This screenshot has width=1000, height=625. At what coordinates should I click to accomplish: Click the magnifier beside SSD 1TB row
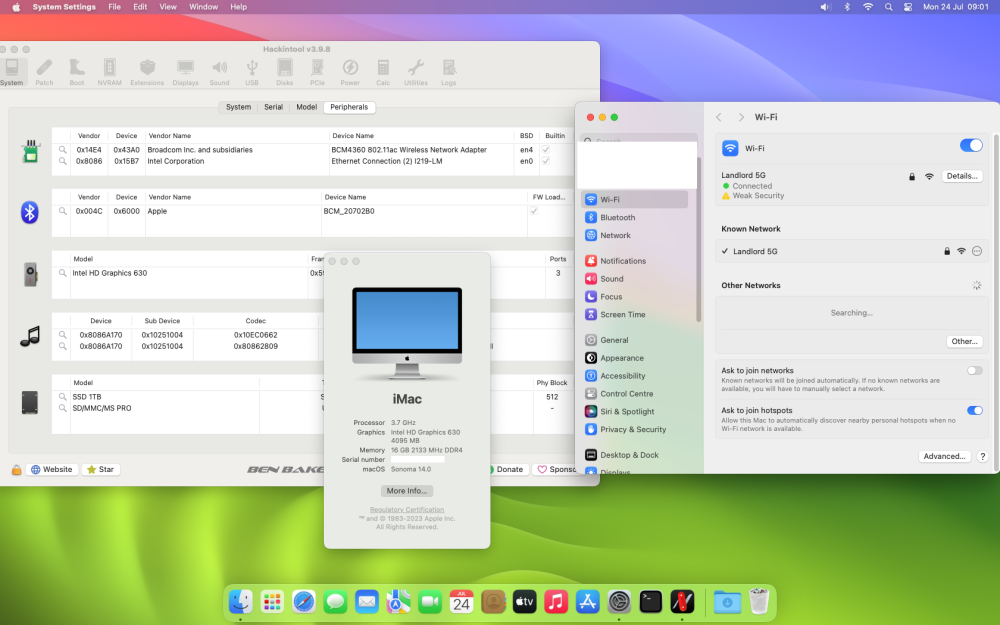click(62, 397)
